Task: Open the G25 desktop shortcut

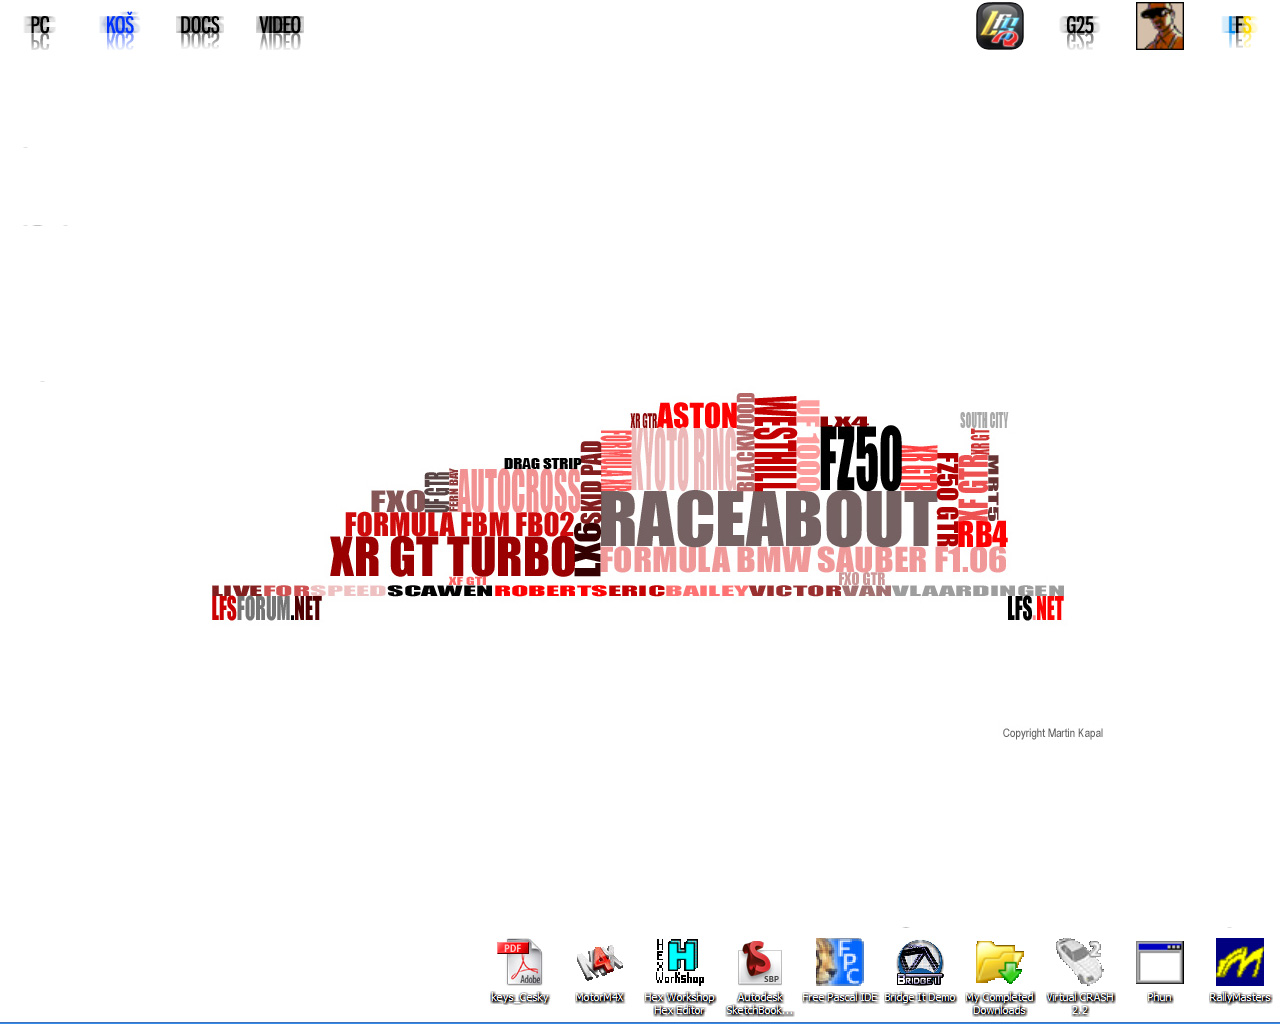Action: (1080, 30)
